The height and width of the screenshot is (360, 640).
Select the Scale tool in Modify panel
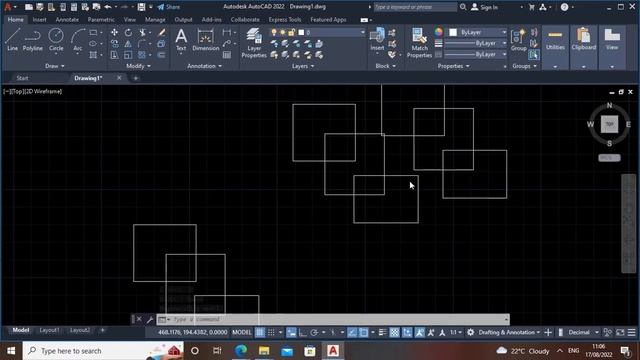coord(128,55)
